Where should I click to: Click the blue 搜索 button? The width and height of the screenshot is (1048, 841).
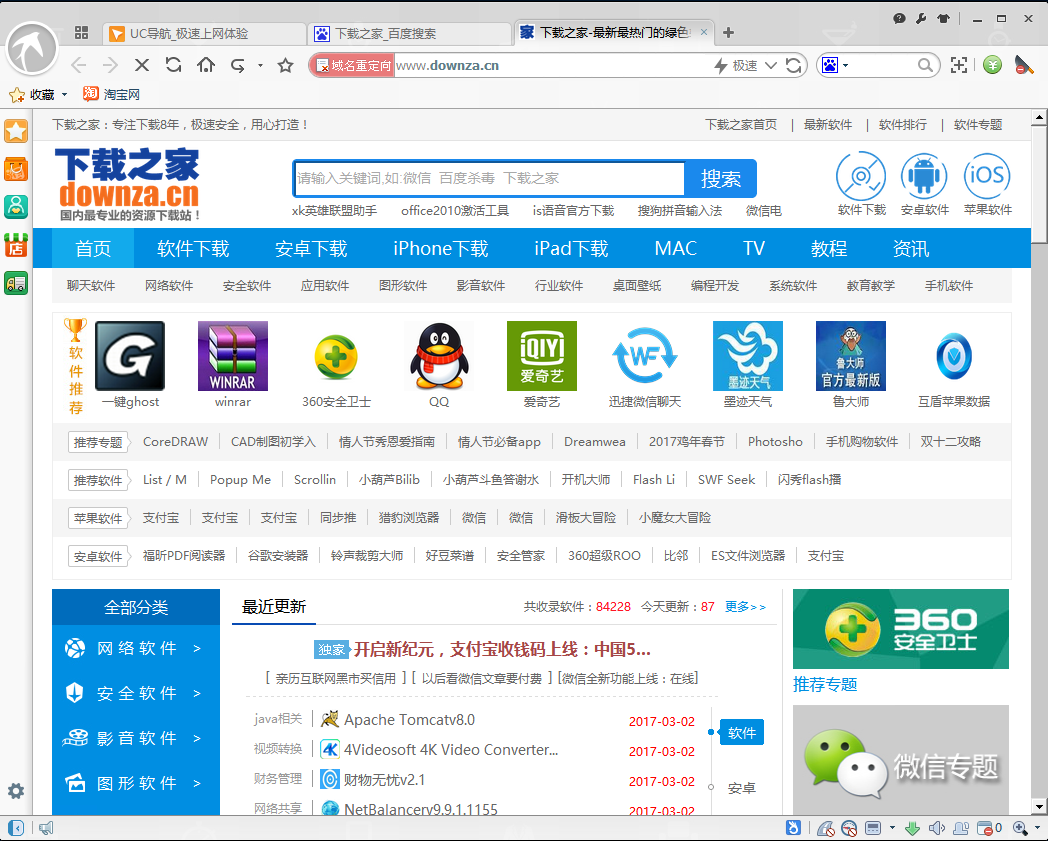coord(721,178)
